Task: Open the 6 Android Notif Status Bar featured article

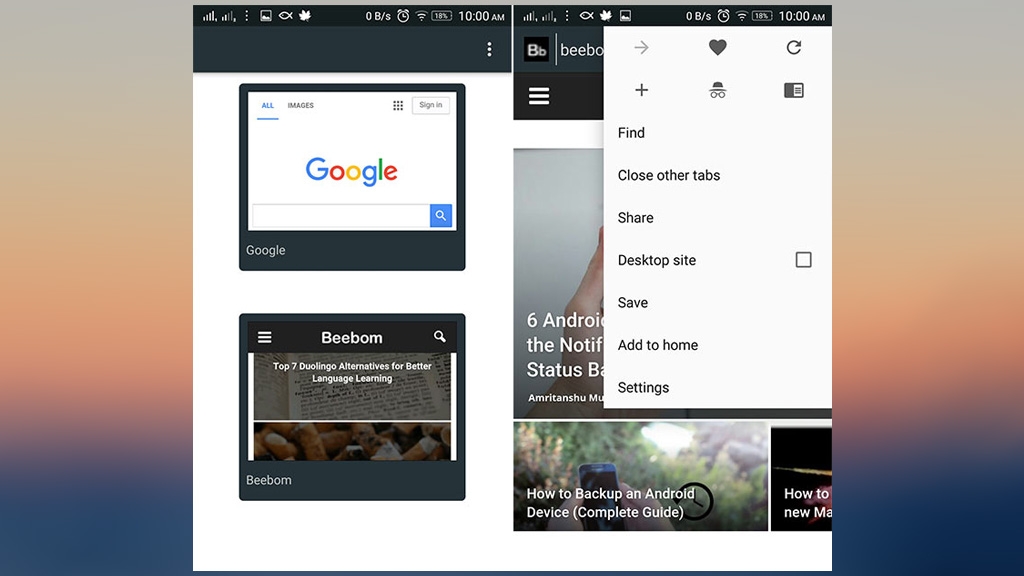Action: click(x=558, y=283)
